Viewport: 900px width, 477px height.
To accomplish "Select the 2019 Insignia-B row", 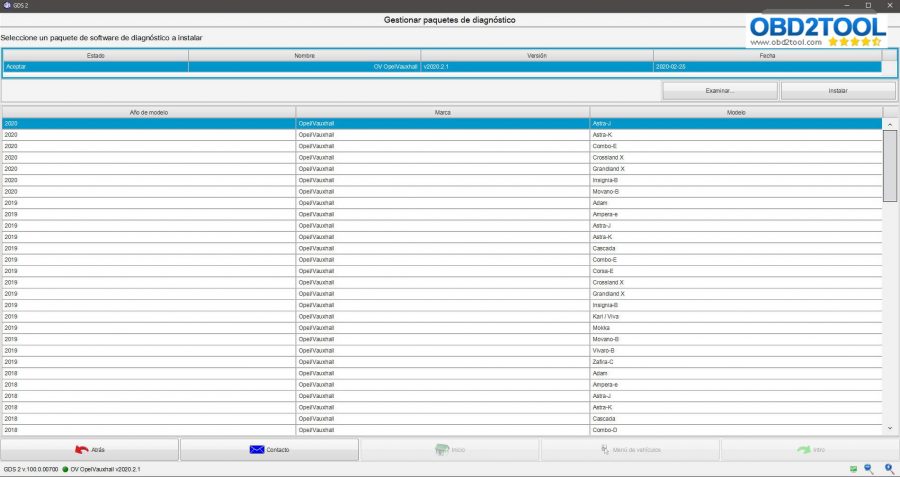I will tap(442, 305).
